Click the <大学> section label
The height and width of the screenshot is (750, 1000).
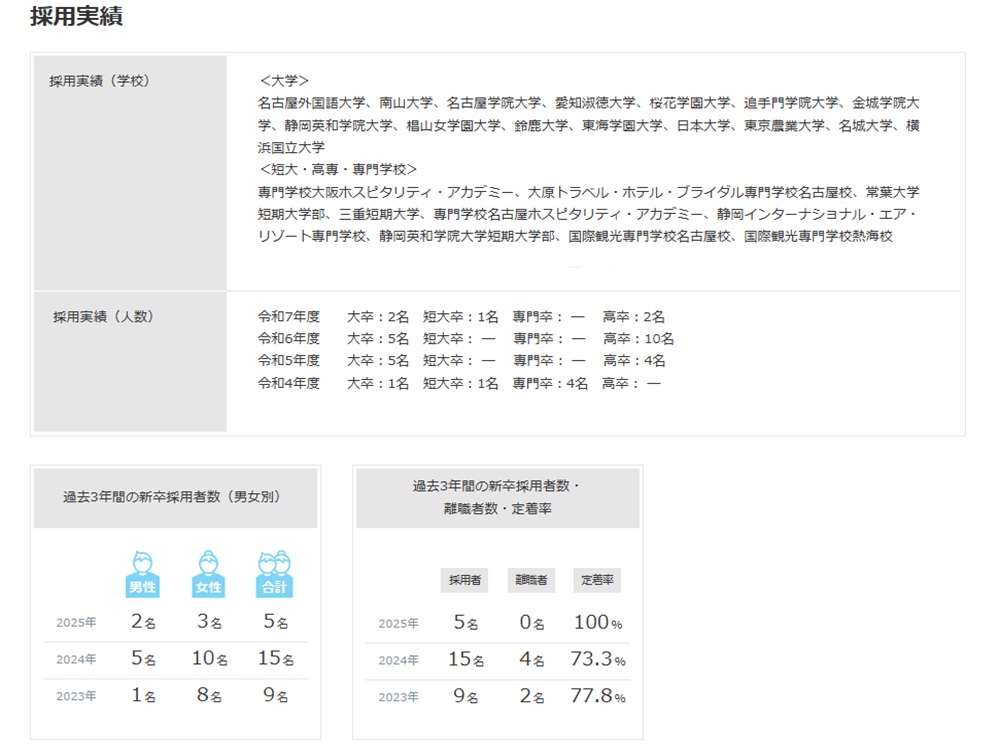point(283,80)
